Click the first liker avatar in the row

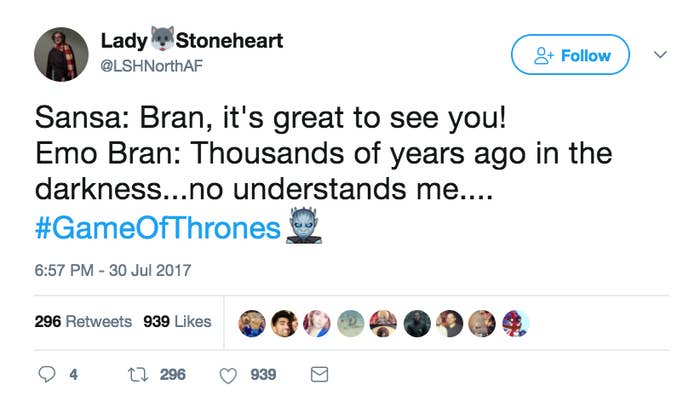pos(252,323)
